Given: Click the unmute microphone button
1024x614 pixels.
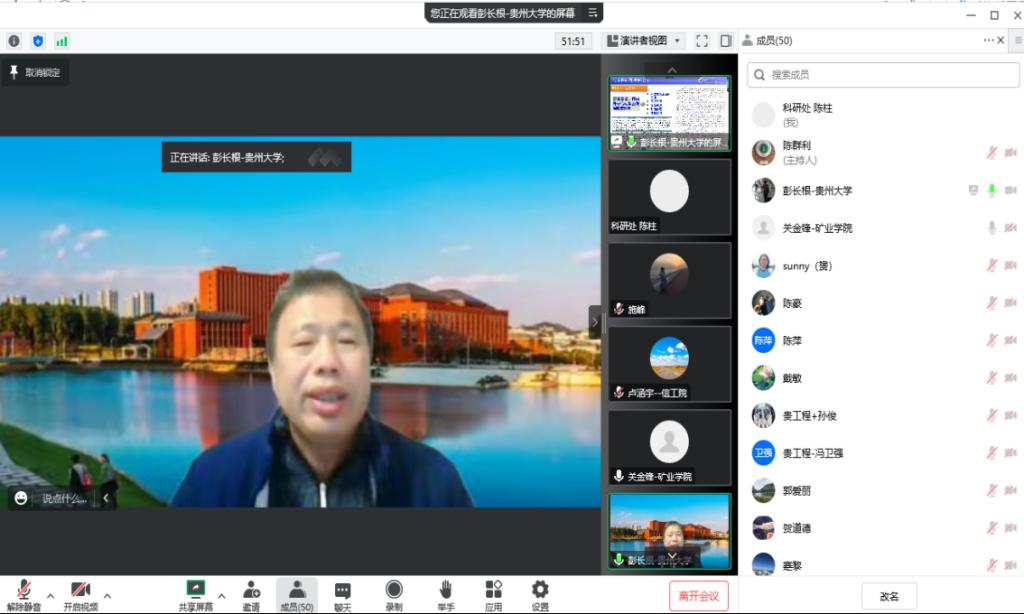Looking at the screenshot, I should [24, 590].
